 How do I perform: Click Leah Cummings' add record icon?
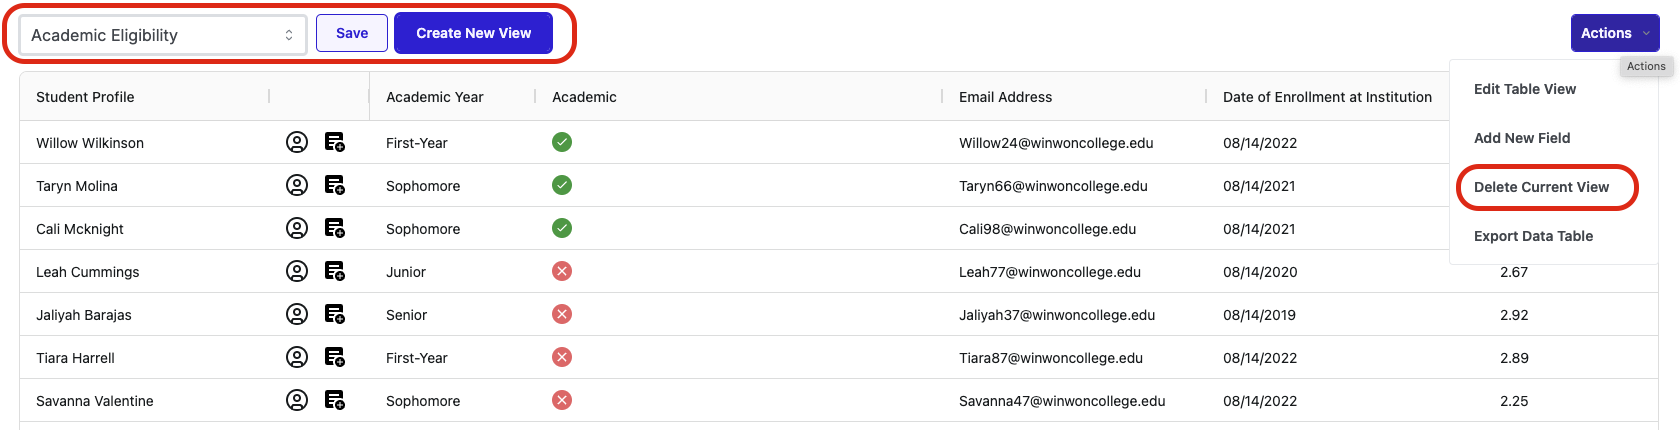click(x=335, y=271)
